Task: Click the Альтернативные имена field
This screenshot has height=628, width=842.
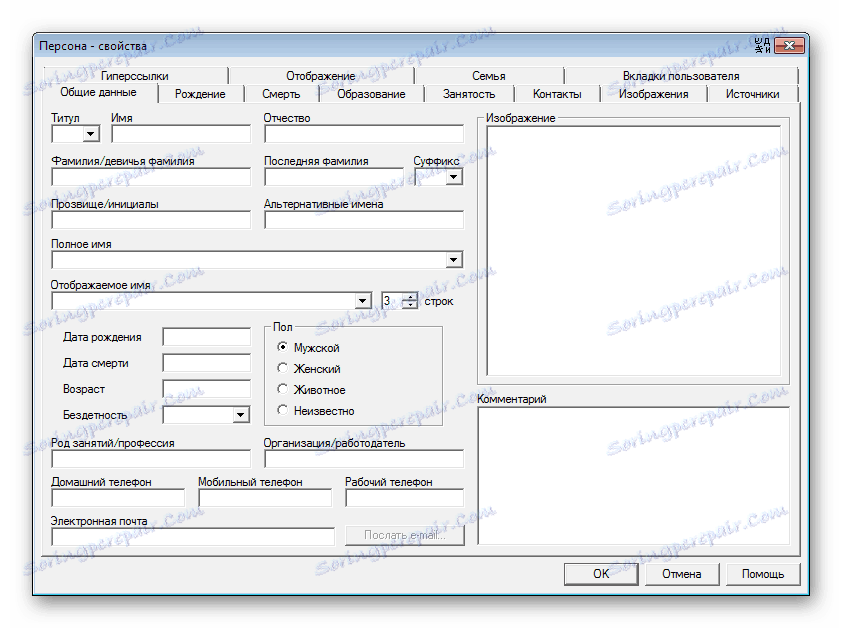Action: [x=364, y=220]
